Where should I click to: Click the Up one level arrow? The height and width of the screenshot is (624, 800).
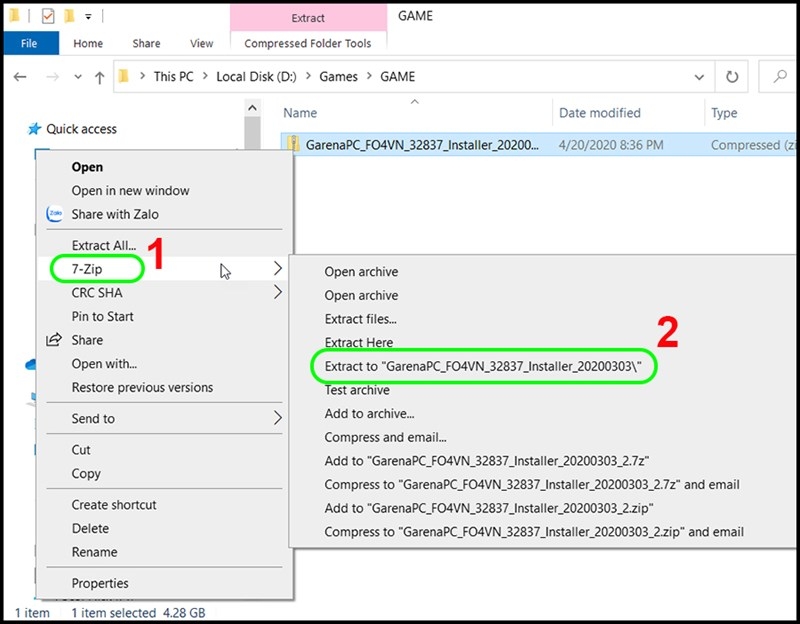(x=99, y=78)
